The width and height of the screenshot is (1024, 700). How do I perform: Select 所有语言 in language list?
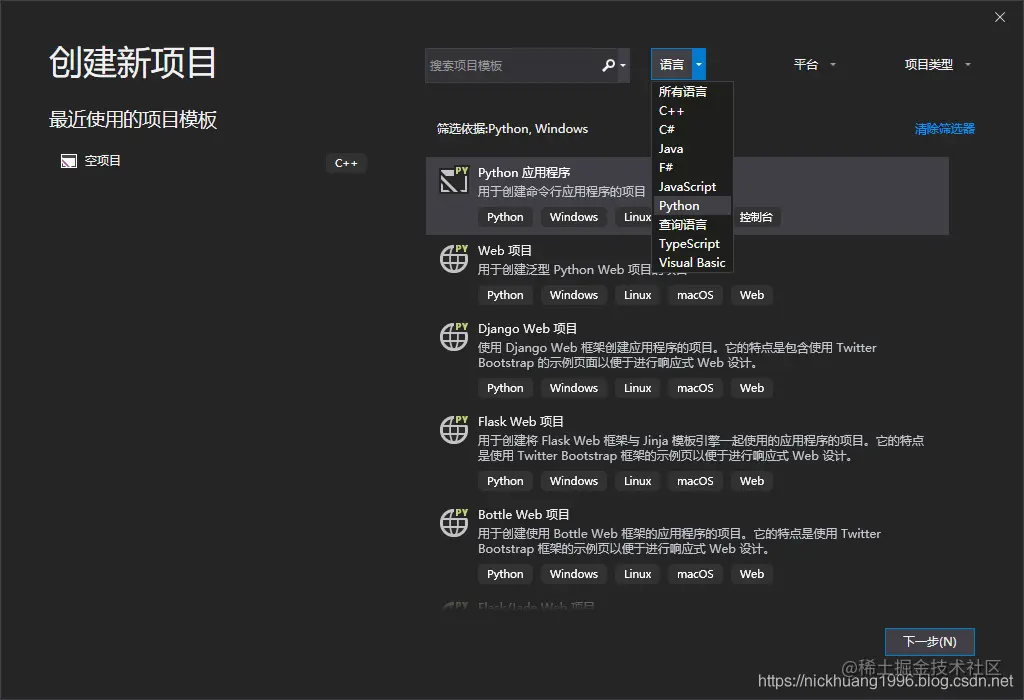pyautogui.click(x=692, y=91)
